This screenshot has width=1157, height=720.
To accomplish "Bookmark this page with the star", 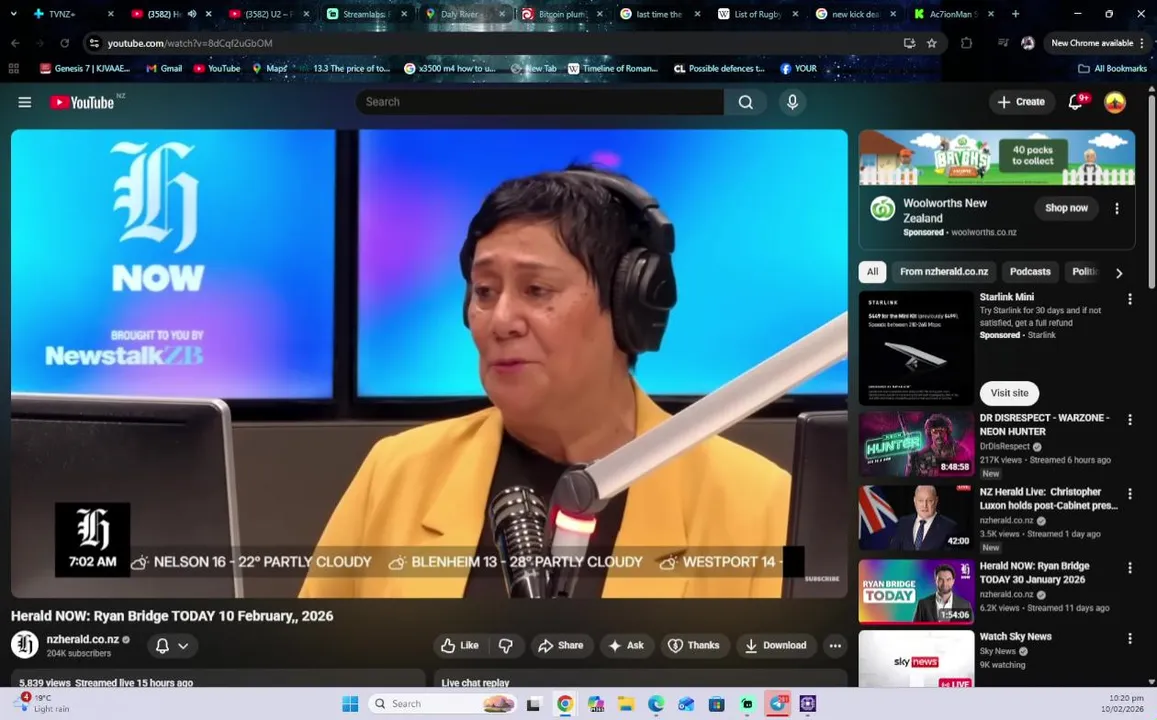I will click(x=932, y=44).
